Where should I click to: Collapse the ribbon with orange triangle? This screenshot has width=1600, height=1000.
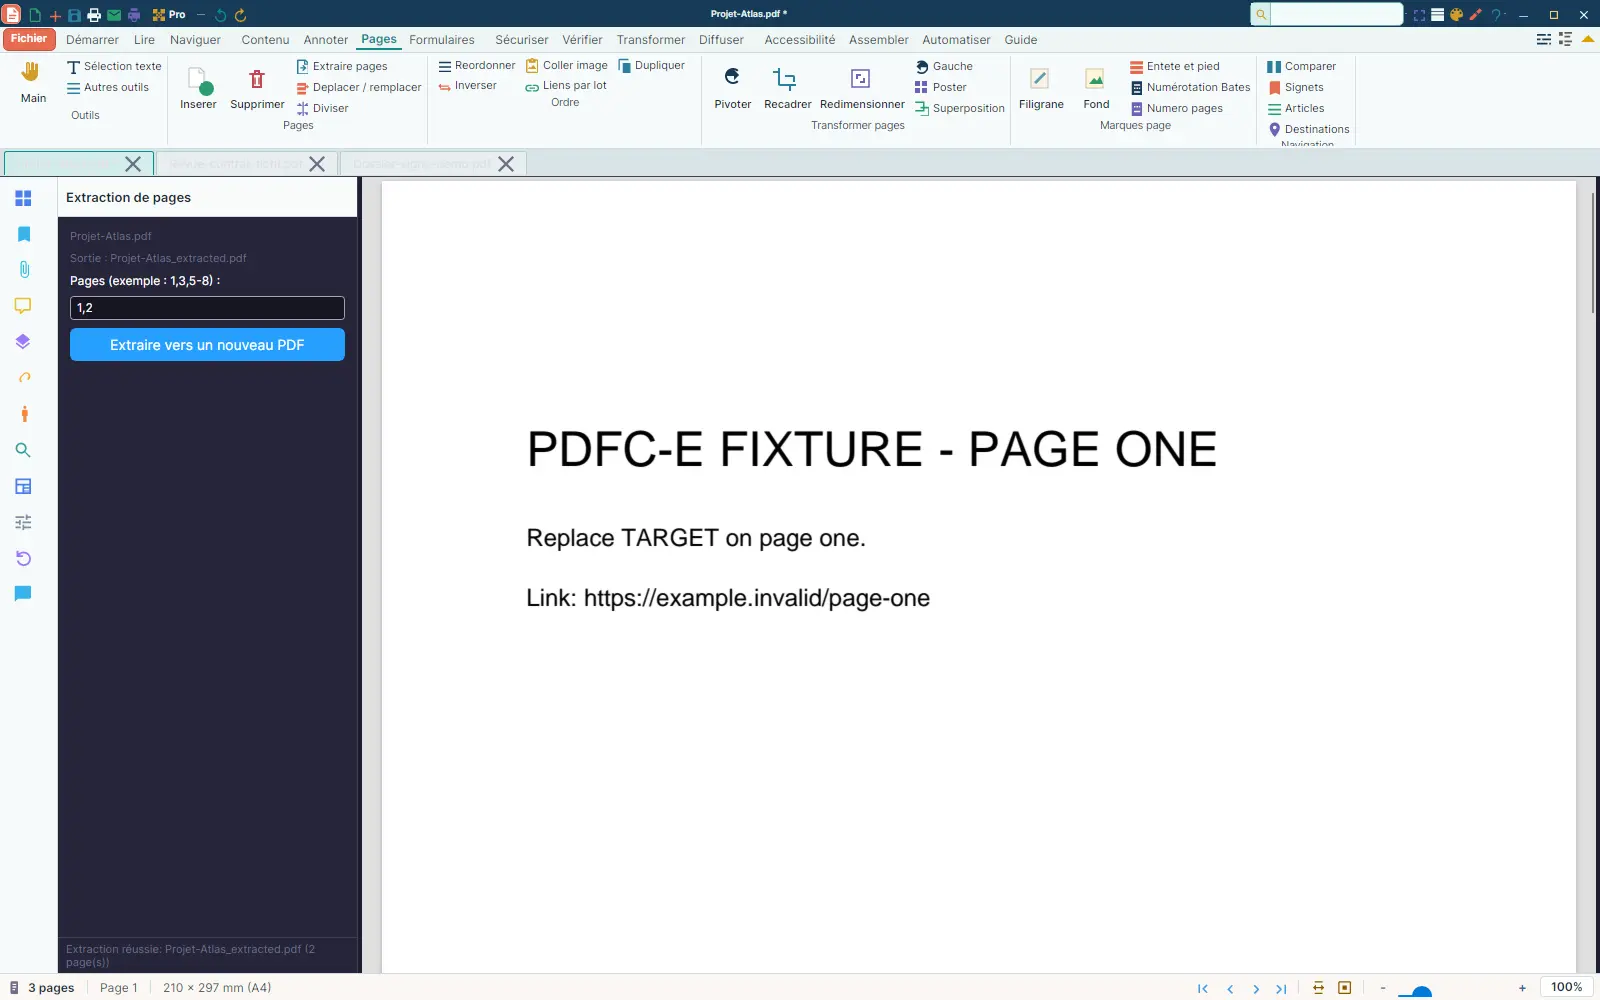1587,39
